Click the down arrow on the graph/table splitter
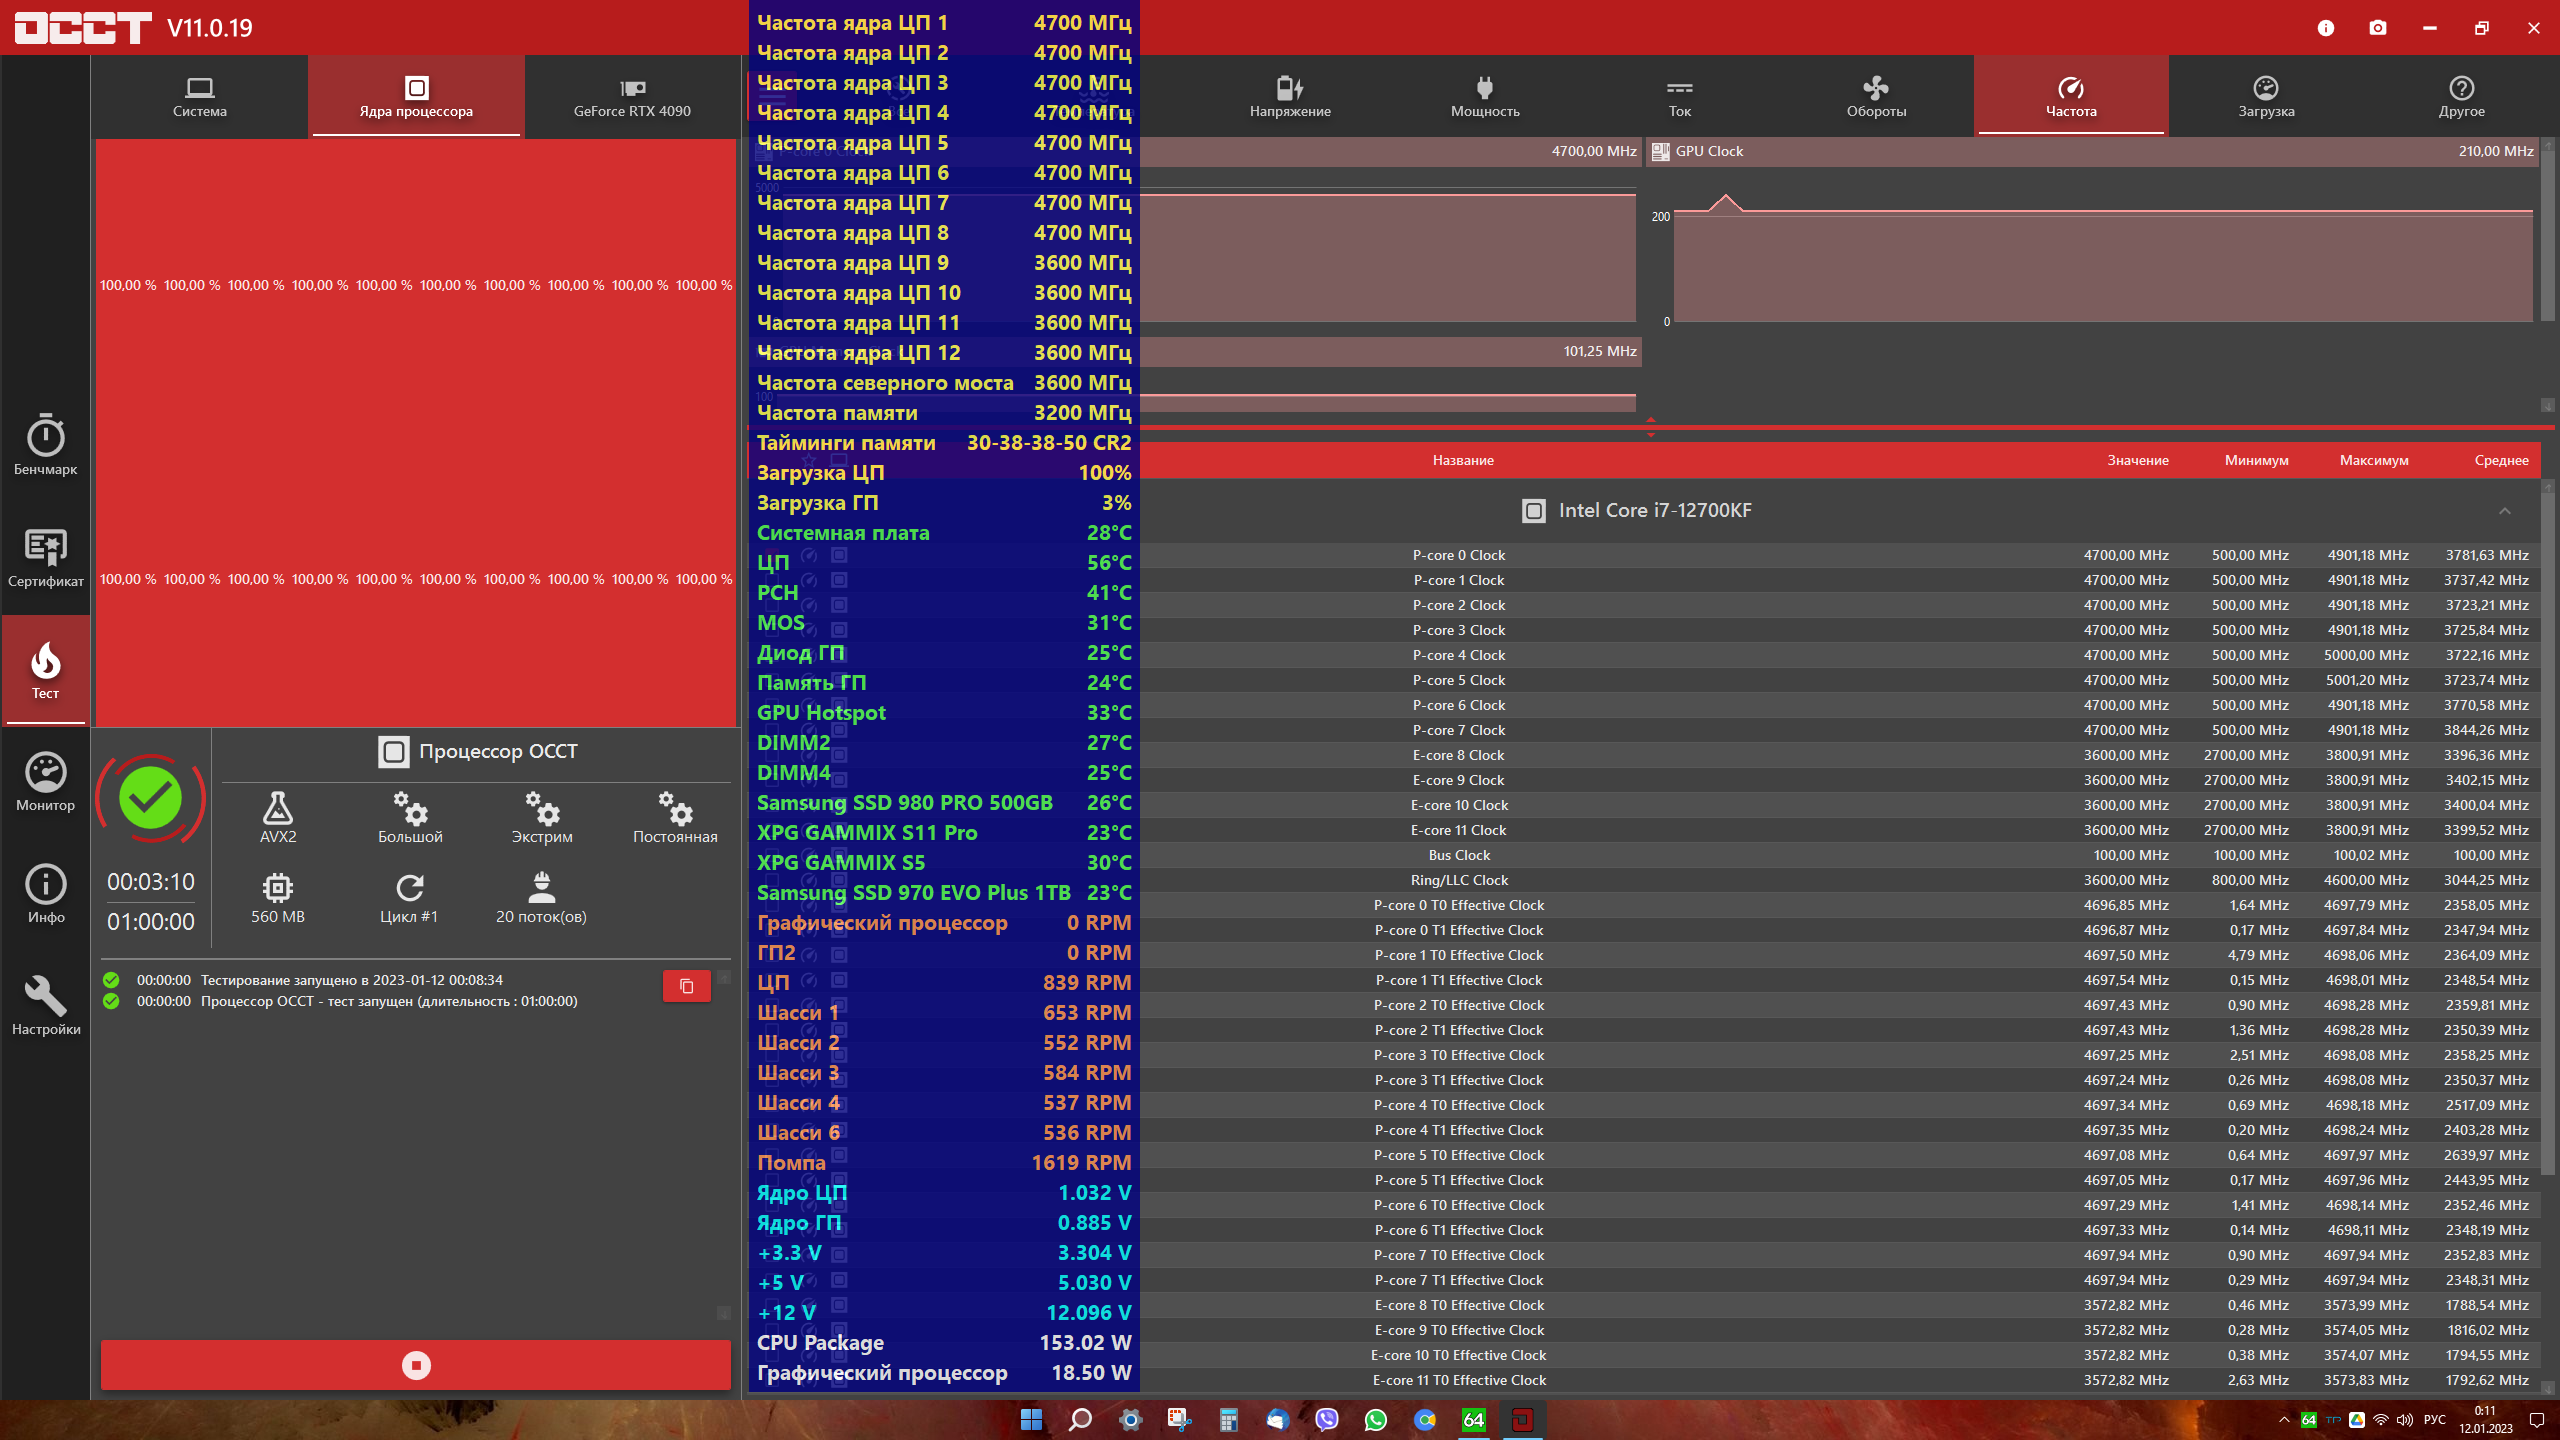Viewport: 2560px width, 1440px height. click(1651, 436)
